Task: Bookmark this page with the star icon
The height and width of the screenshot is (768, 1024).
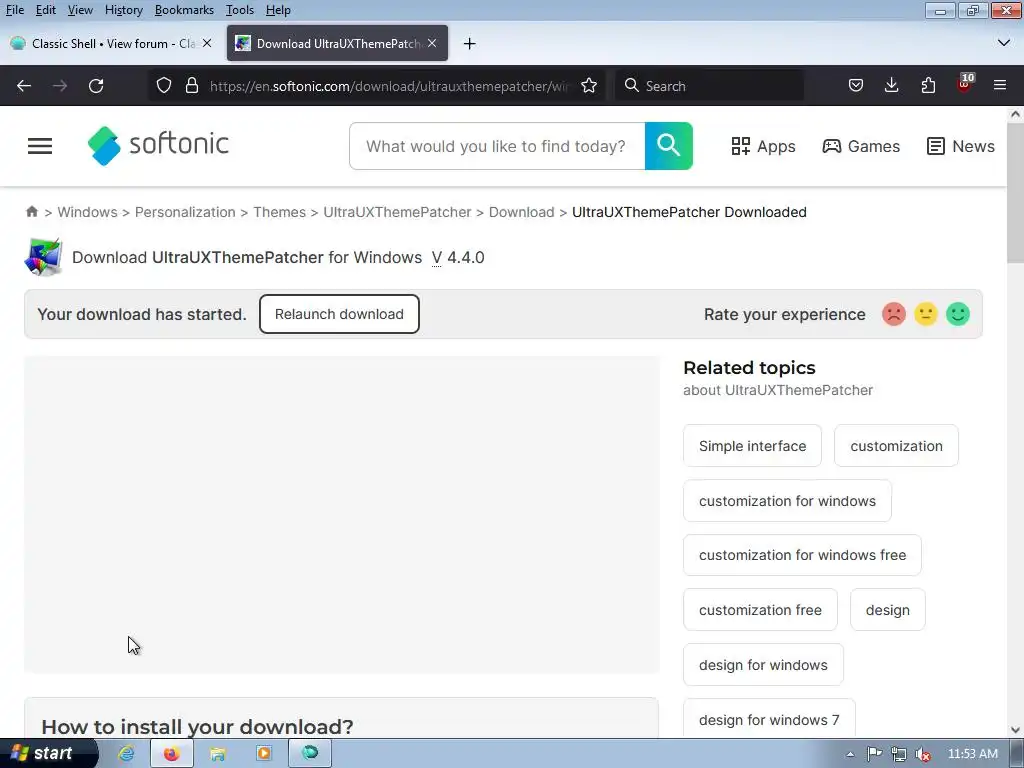Action: coord(589,86)
